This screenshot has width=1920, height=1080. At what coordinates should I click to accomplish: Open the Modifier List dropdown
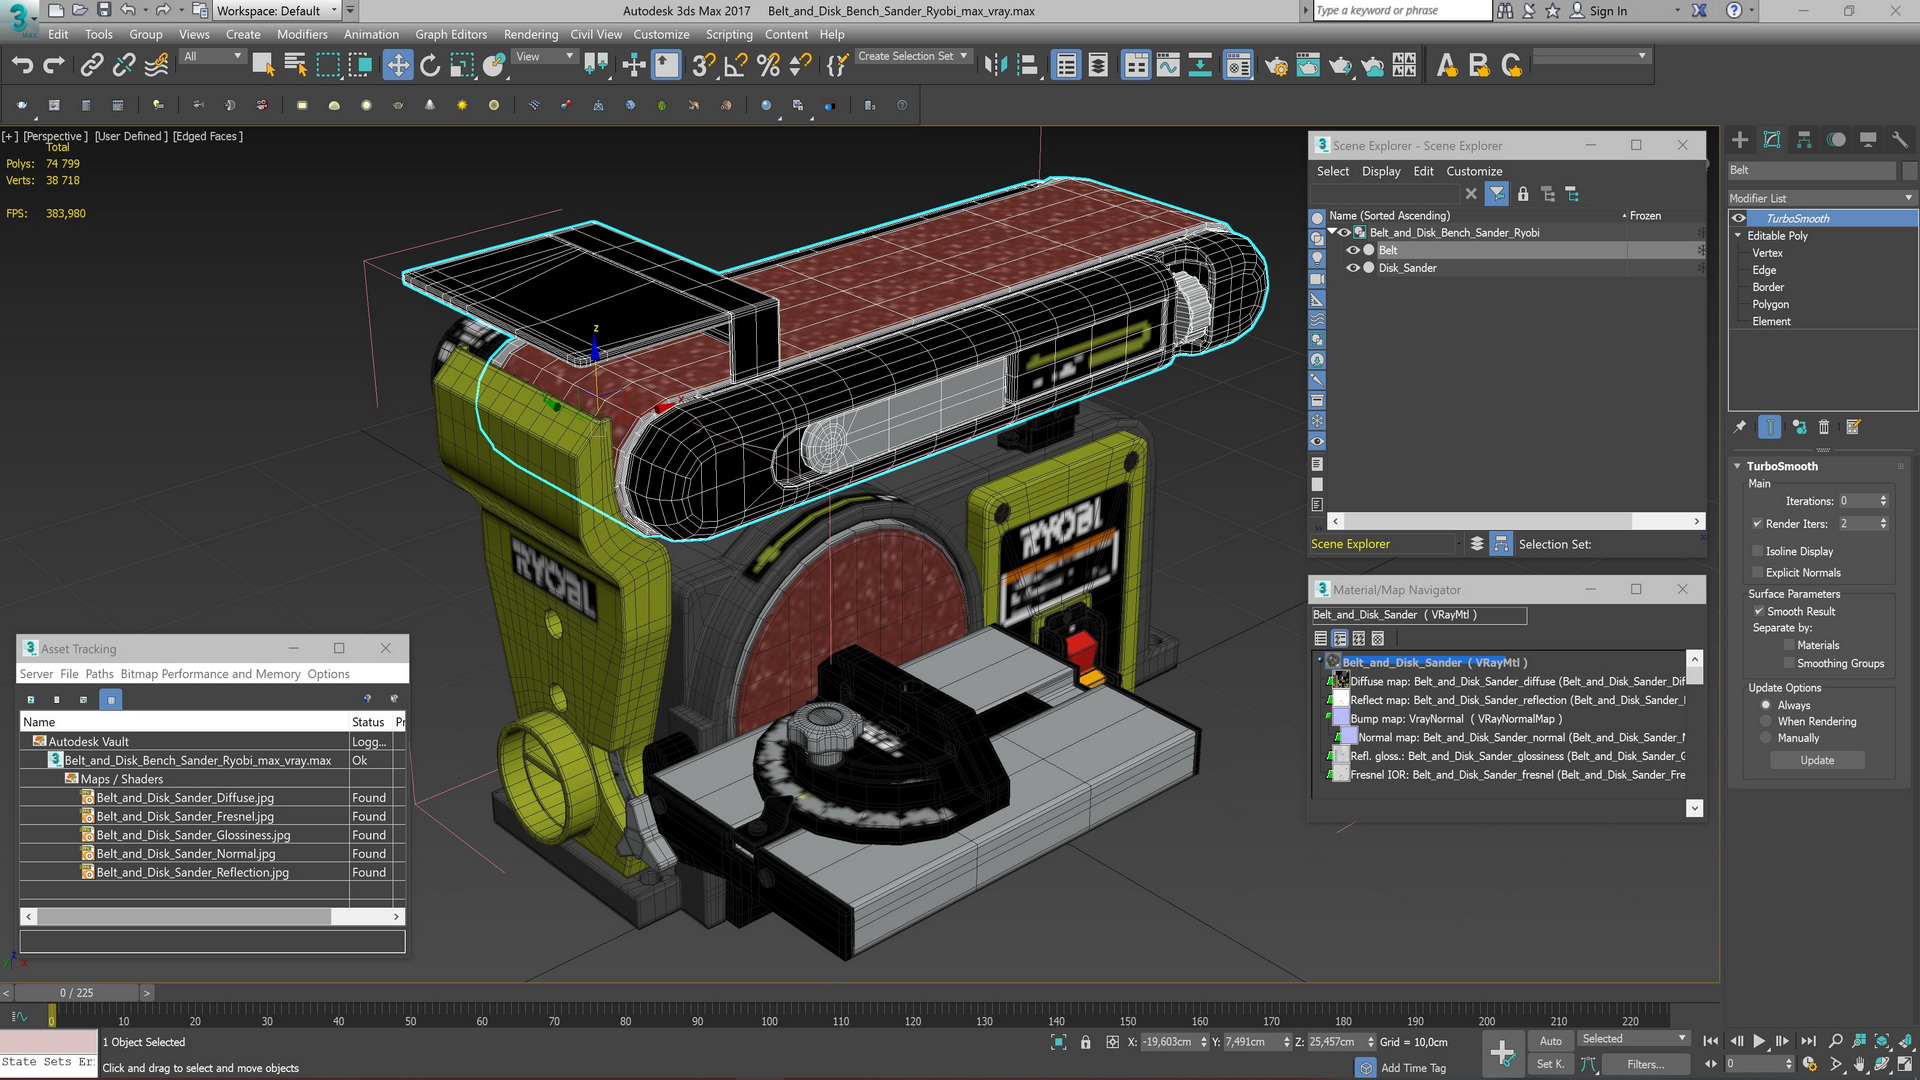pos(1821,198)
